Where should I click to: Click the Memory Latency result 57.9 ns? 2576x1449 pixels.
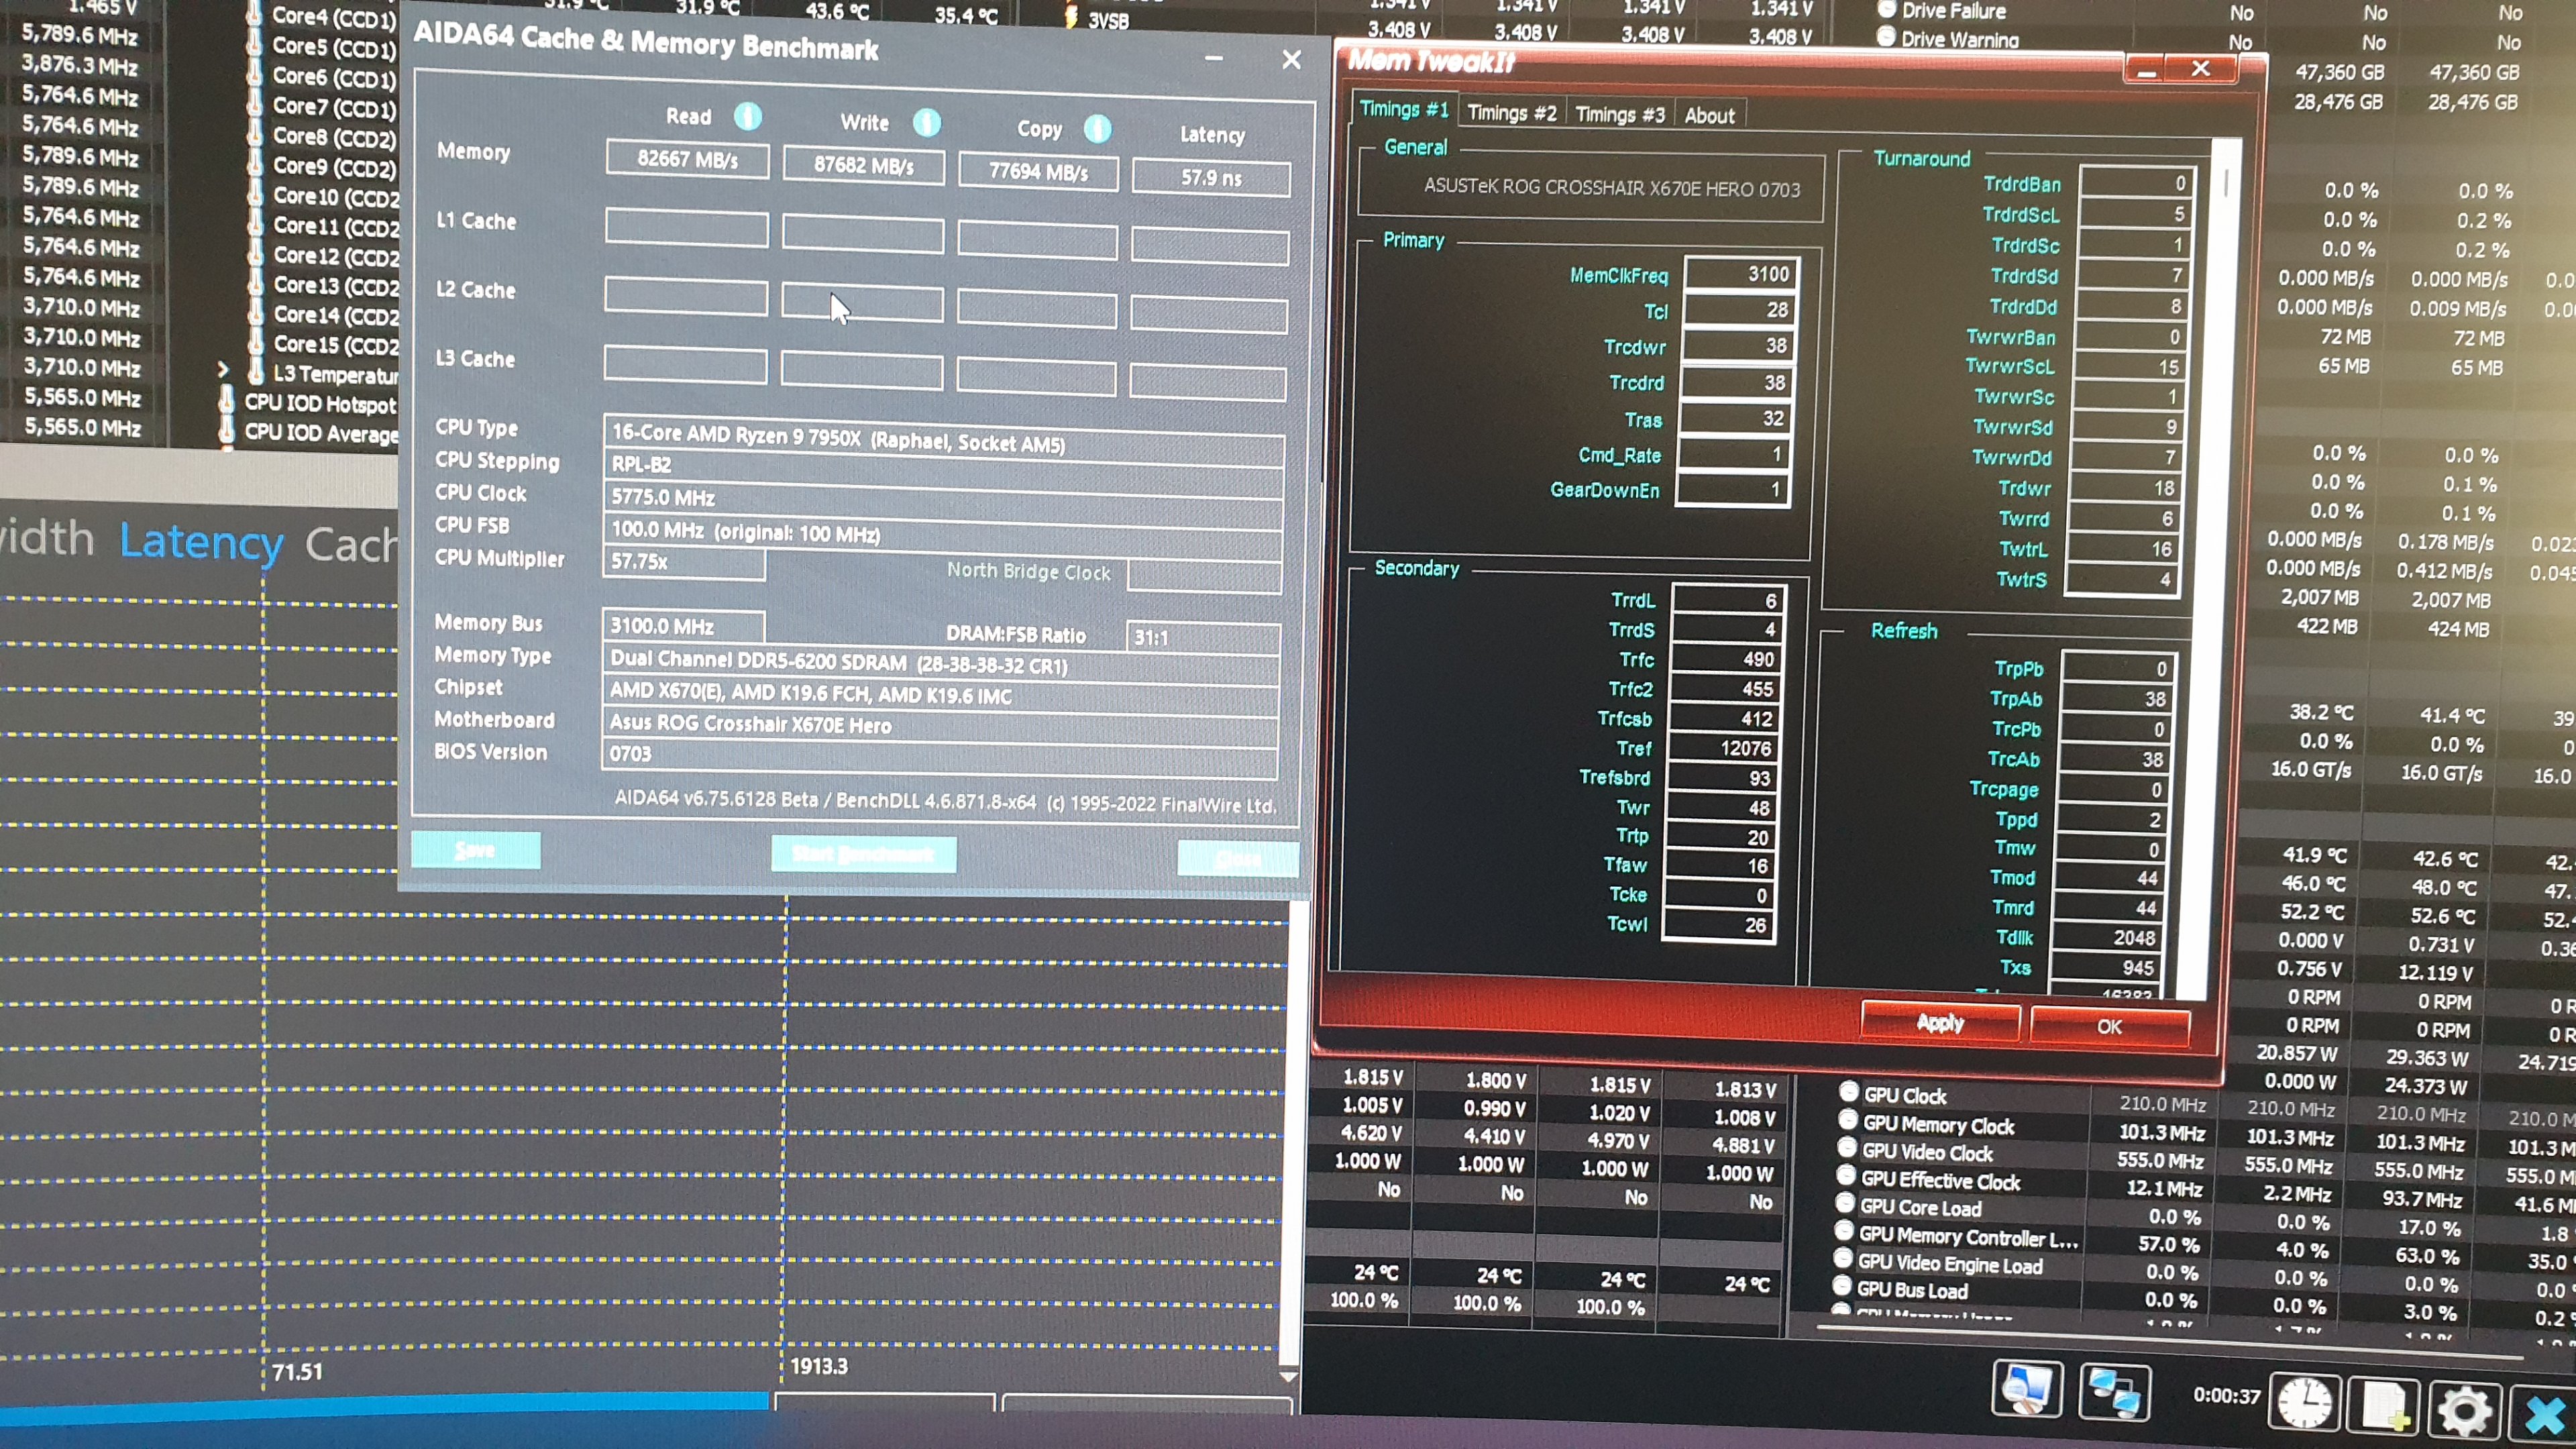tap(1211, 178)
